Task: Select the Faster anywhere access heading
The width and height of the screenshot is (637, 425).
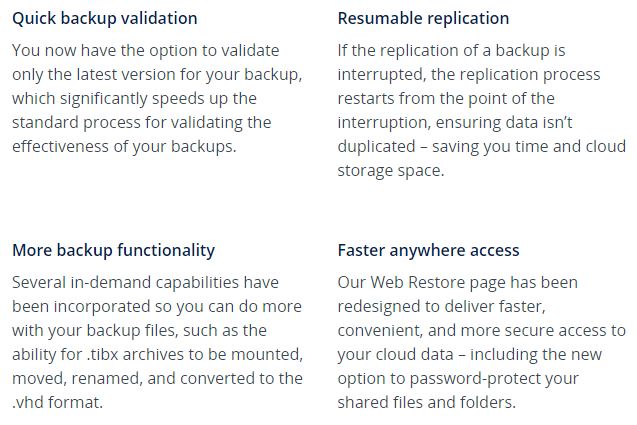Action: 429,250
